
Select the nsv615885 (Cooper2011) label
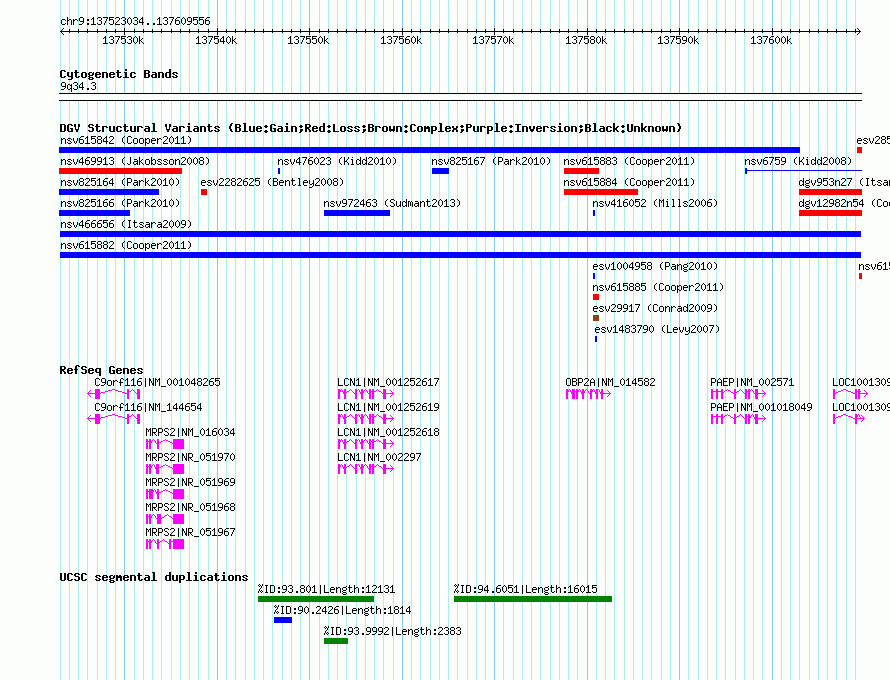[658, 287]
